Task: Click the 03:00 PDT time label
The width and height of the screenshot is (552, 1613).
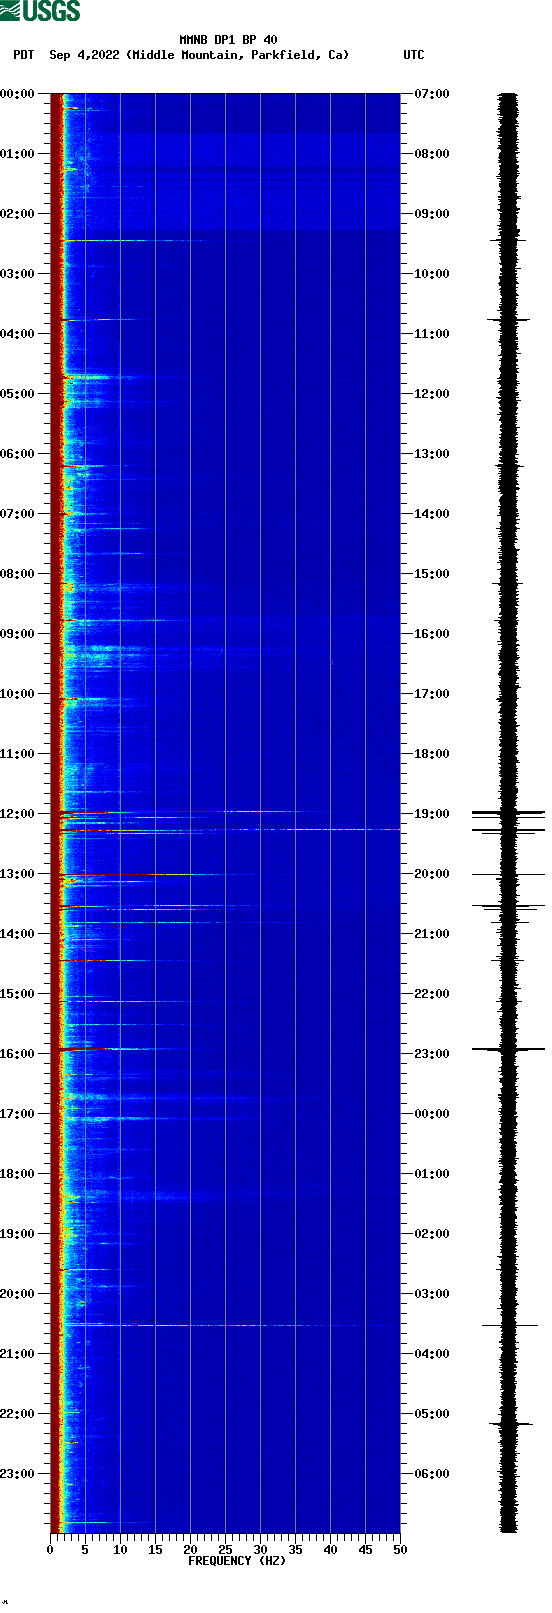Action: click(17, 274)
